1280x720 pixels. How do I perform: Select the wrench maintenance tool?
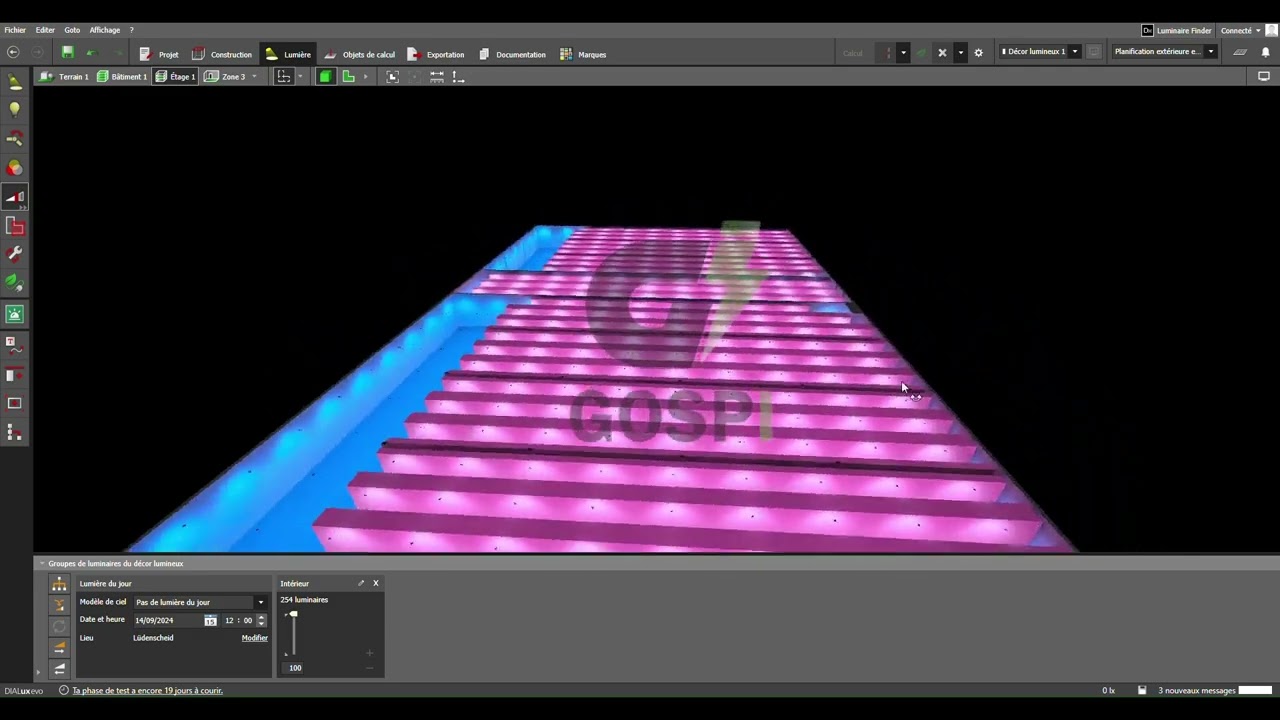point(15,255)
